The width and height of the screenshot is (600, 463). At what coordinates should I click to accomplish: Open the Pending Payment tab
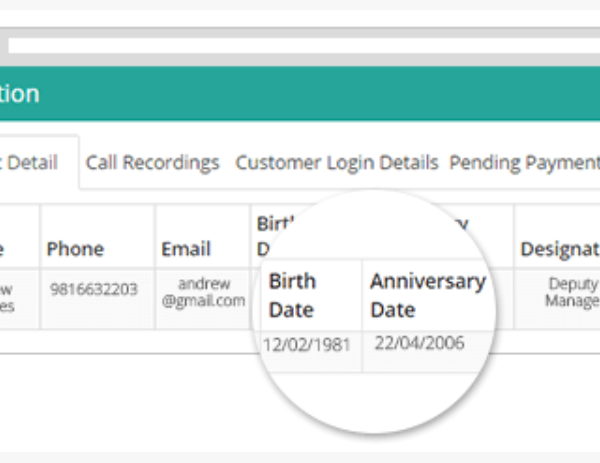(x=524, y=163)
